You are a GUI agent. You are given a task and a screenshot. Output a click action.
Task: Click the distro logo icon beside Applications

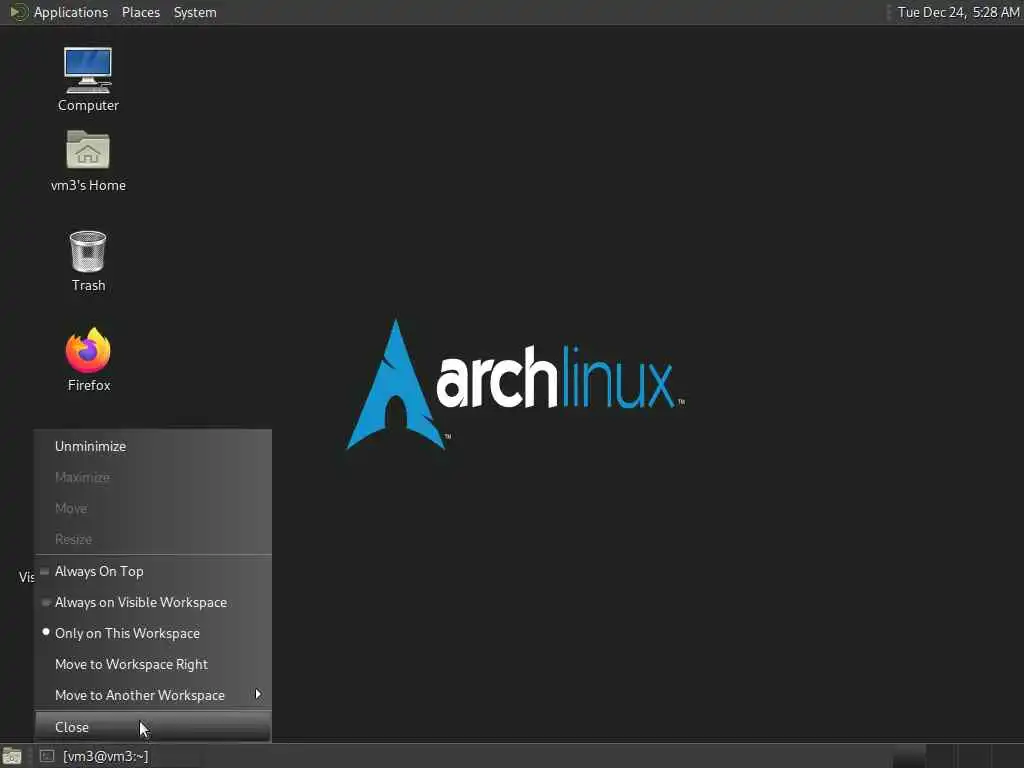click(x=18, y=12)
